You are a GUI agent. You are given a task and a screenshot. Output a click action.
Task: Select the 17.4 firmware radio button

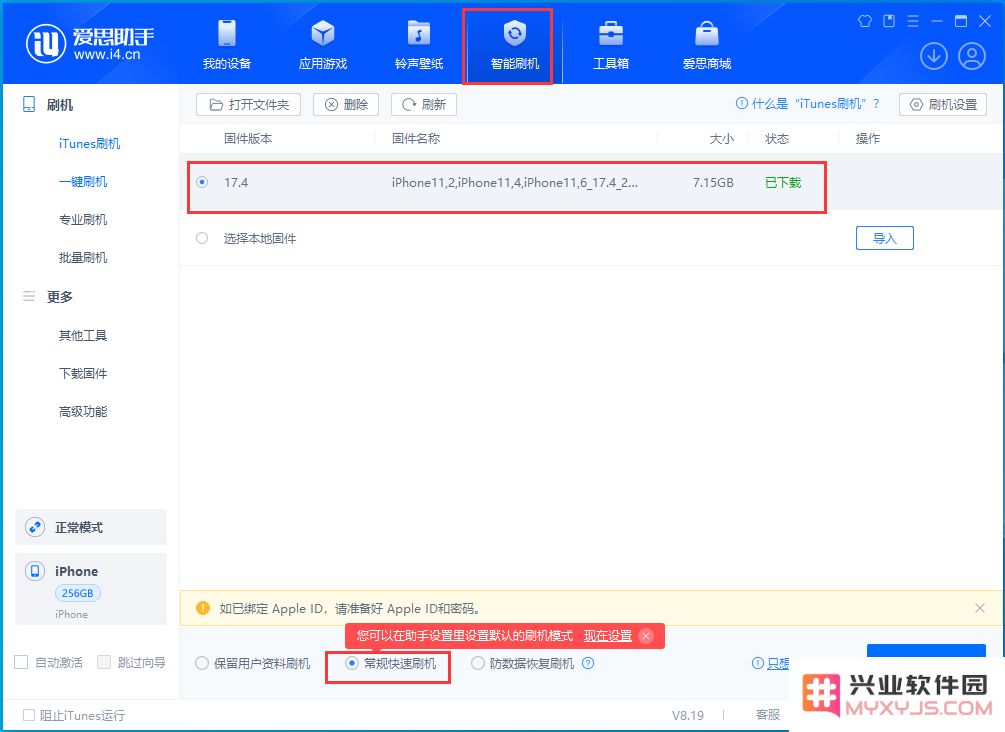[202, 182]
